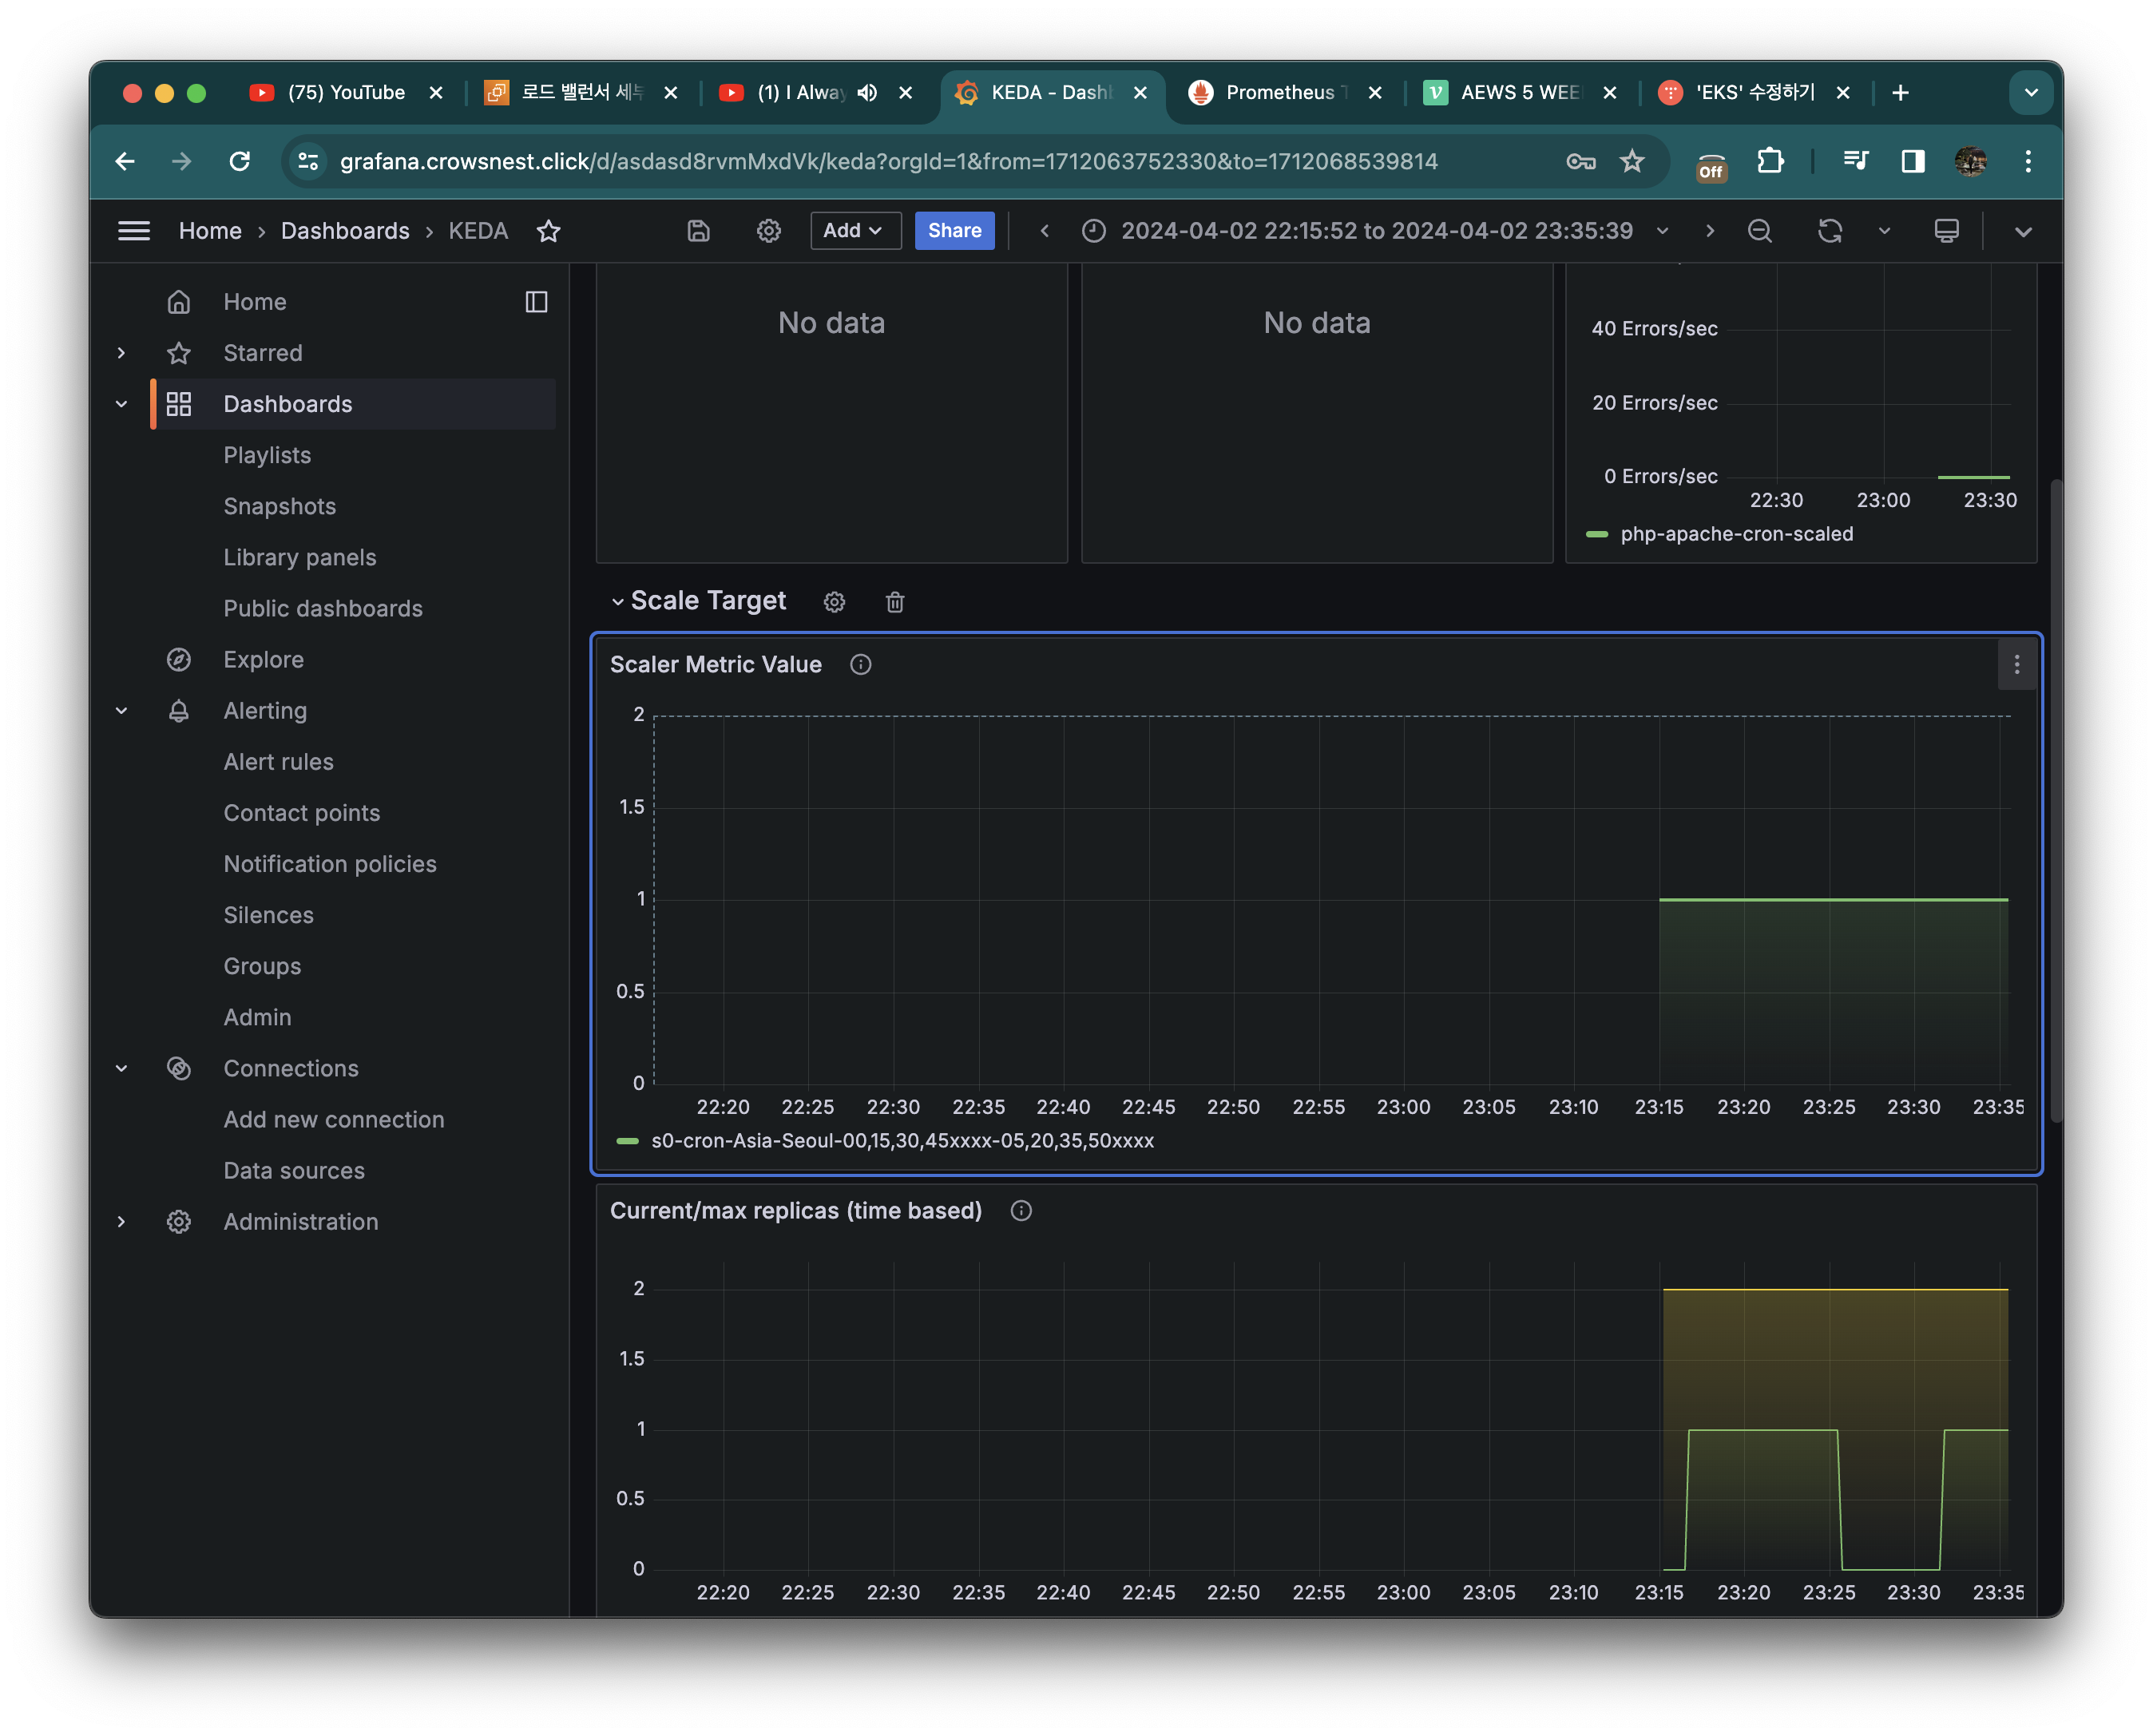The width and height of the screenshot is (2153, 1736).
Task: Open the time range picker
Action: click(1376, 231)
